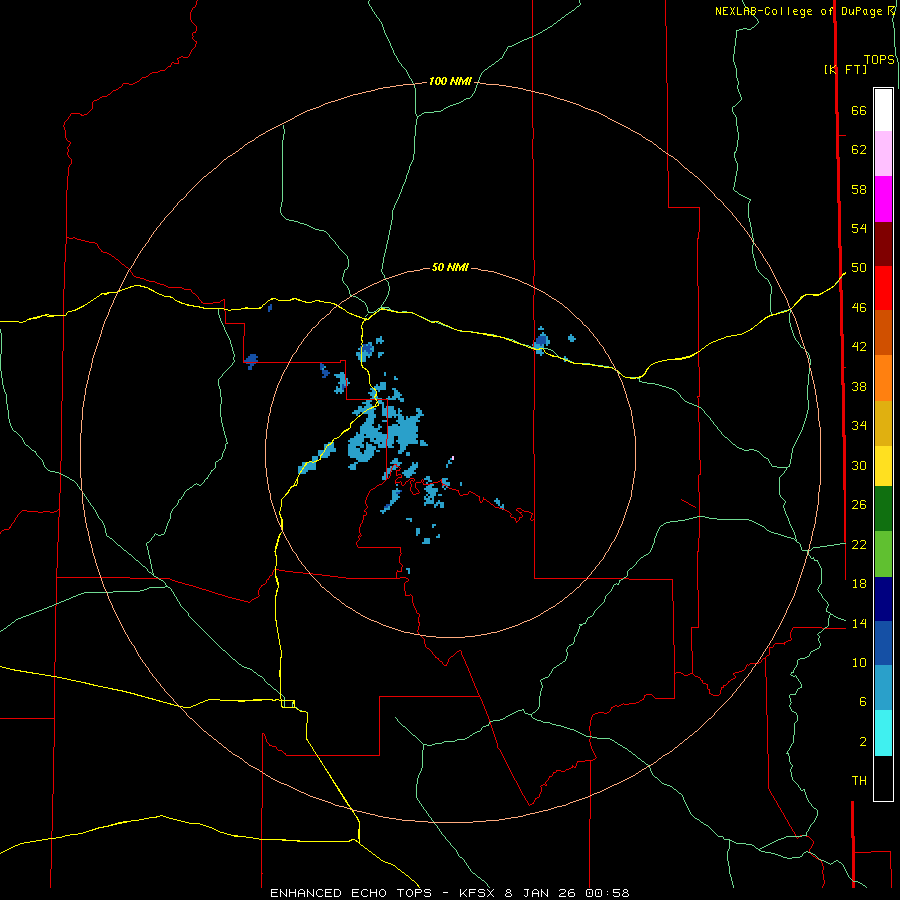Viewport: 900px width, 900px height.
Task: Pick the dark red swatch beside 54
Action: point(883,244)
